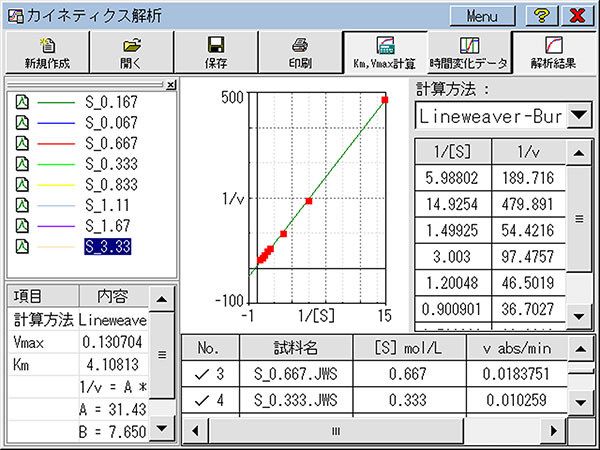600x450 pixels.
Task: Click red line swatch of S_0.667
Action: pyautogui.click(x=56, y=144)
